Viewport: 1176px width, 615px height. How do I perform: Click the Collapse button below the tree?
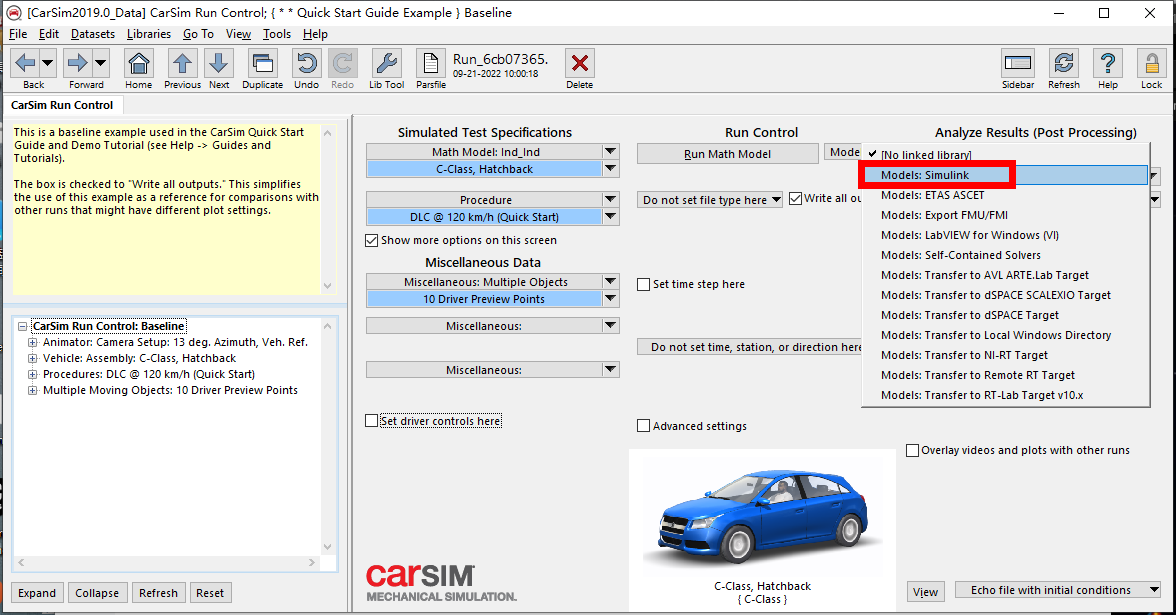click(97, 592)
